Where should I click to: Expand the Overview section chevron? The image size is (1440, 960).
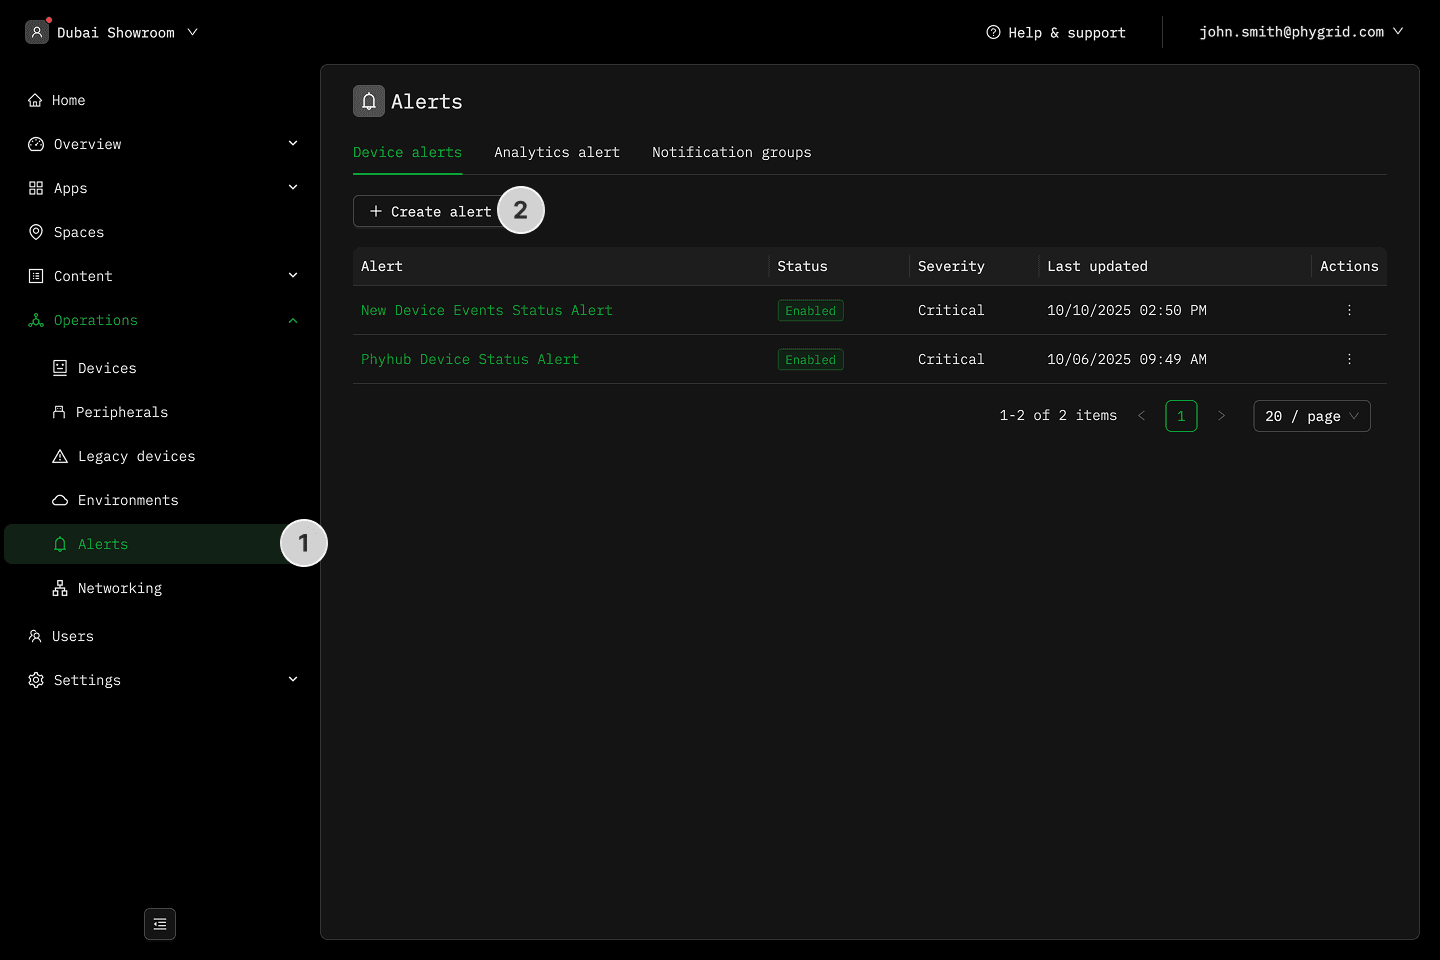point(293,144)
